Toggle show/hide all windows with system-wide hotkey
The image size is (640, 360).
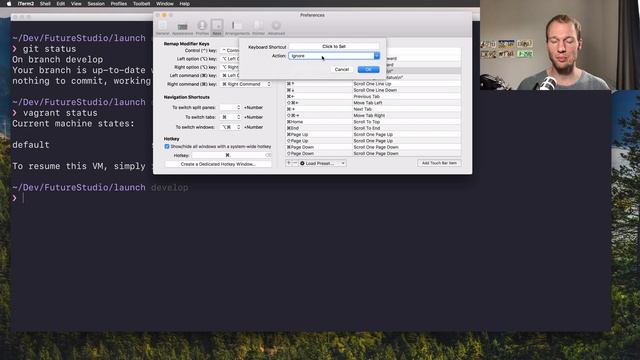pyautogui.click(x=167, y=147)
